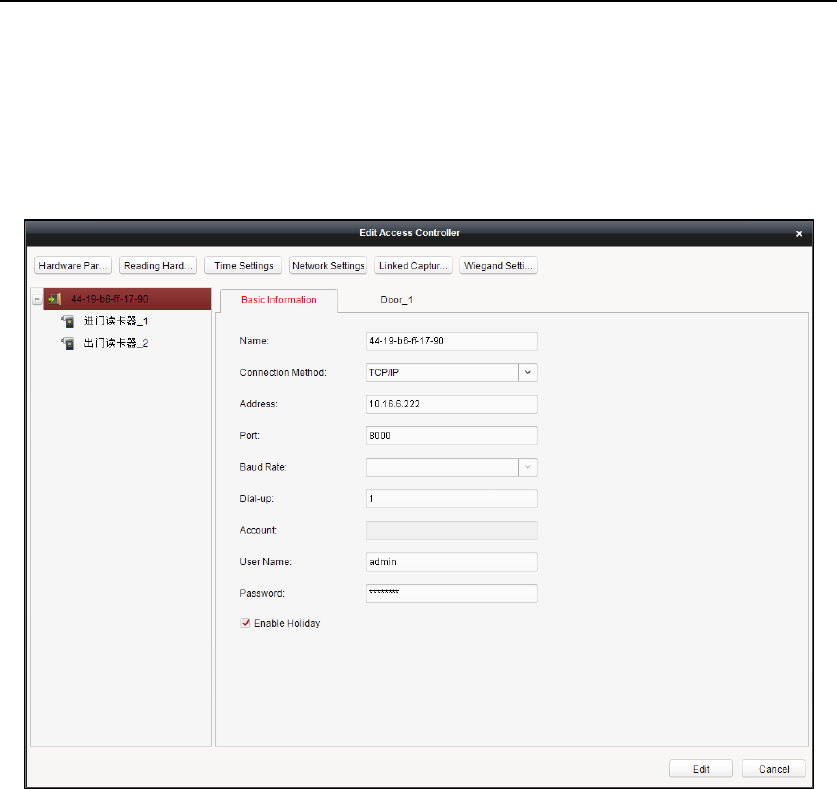
Task: Switch to the Door_1 tab
Action: point(396,300)
